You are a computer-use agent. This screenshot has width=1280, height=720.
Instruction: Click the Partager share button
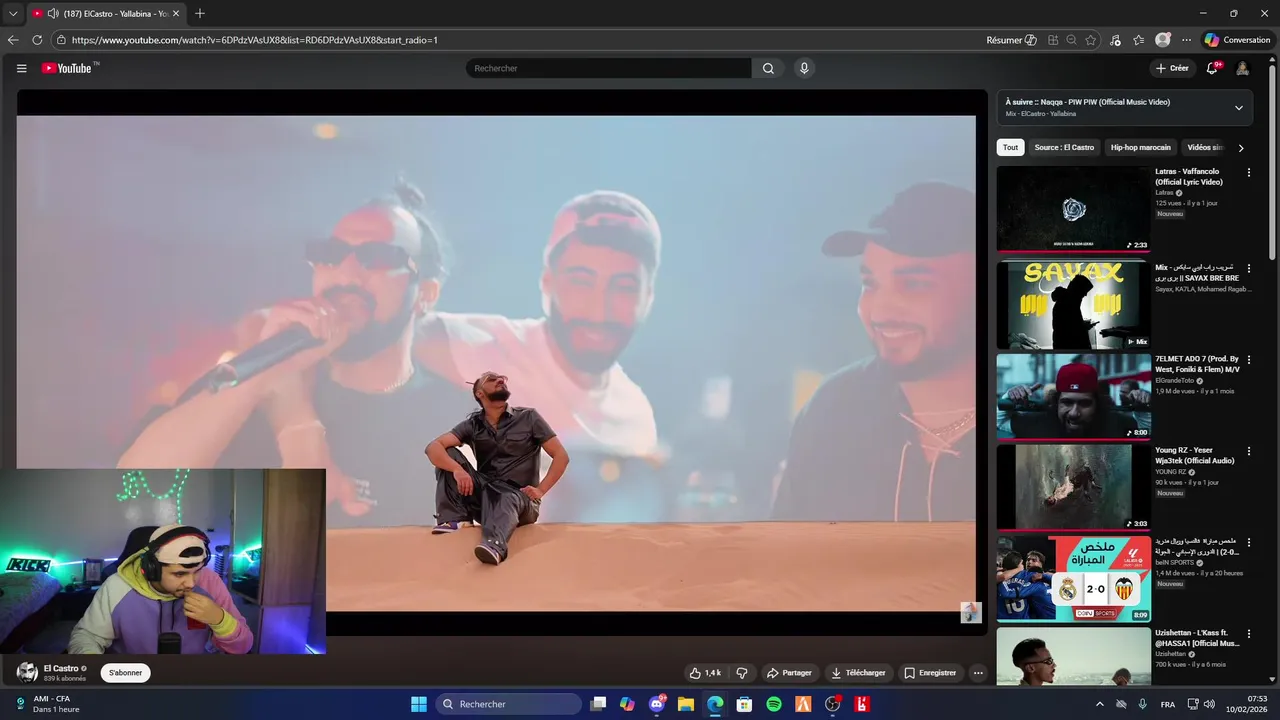pos(789,673)
